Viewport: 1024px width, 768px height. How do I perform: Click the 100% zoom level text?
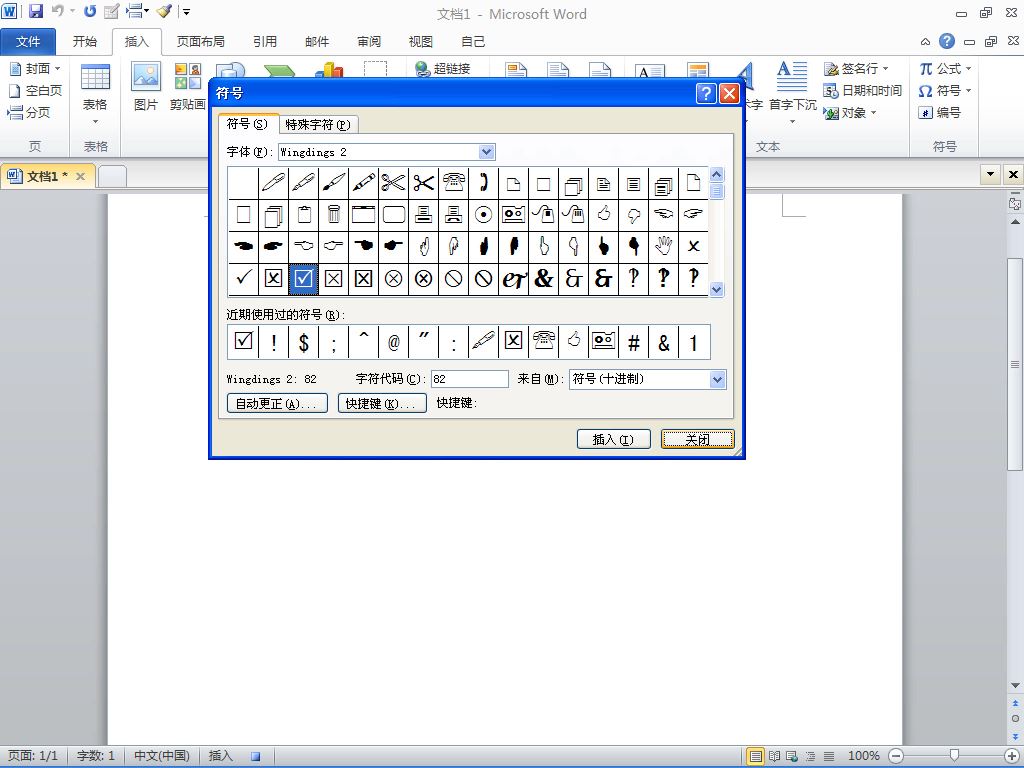point(863,756)
